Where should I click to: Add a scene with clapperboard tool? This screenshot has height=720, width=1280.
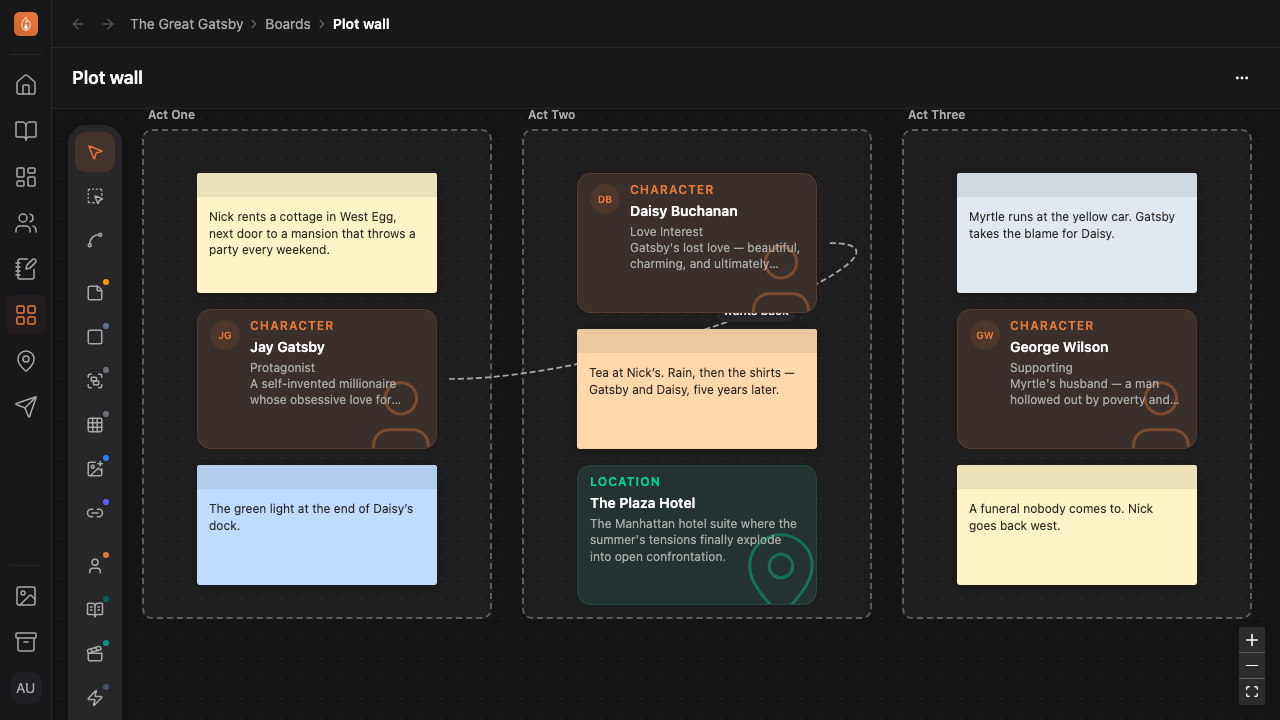[x=95, y=654]
